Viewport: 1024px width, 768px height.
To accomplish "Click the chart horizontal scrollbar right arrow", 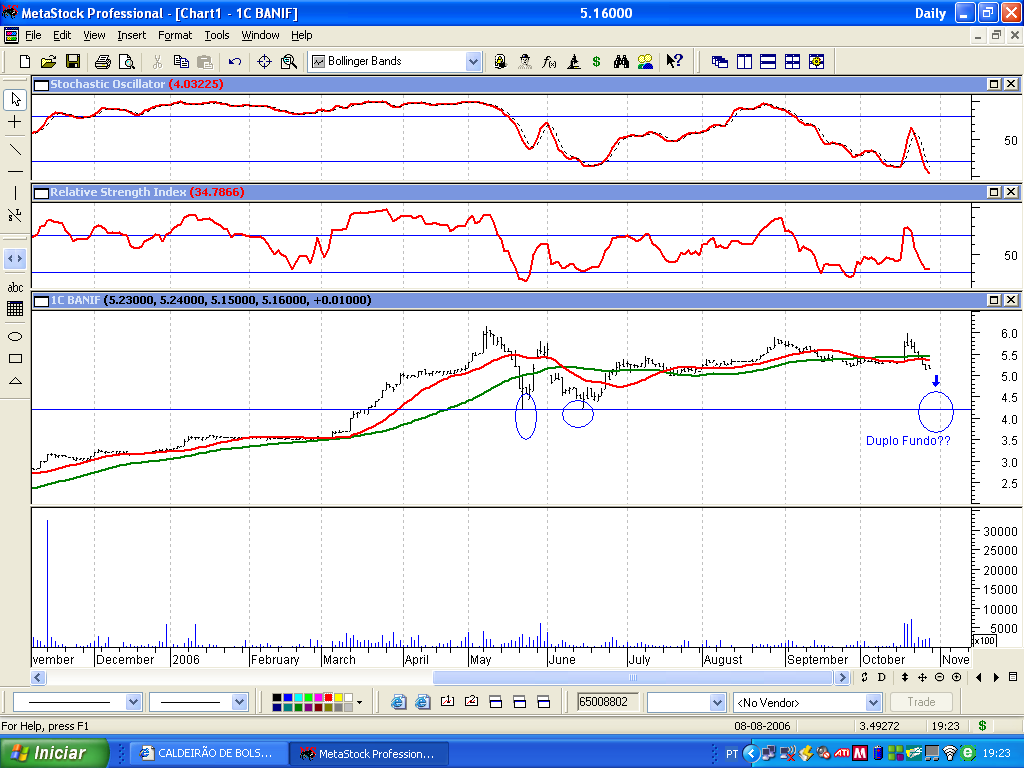I will (842, 677).
